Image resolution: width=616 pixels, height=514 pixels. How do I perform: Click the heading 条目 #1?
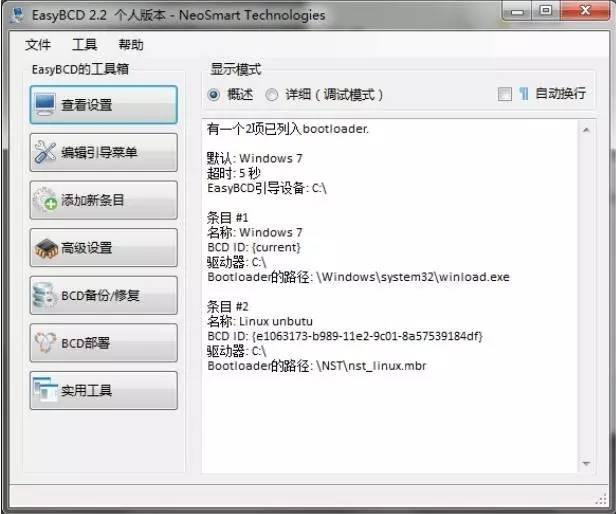[227, 217]
